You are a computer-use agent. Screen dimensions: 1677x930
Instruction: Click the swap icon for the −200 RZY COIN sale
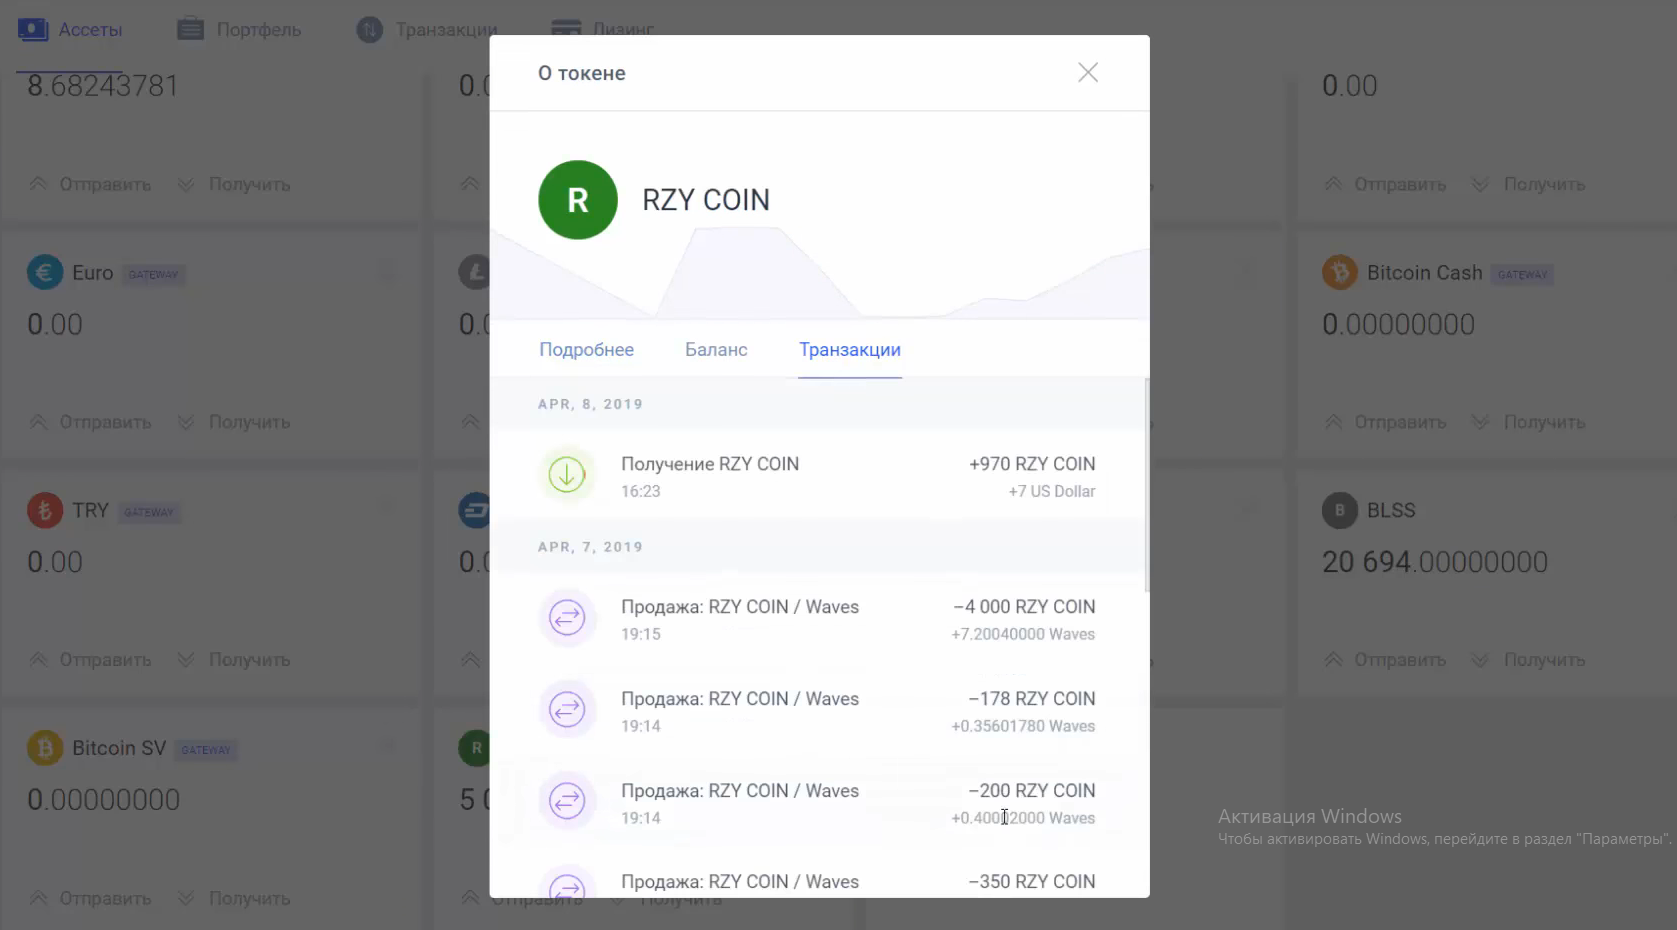point(567,802)
